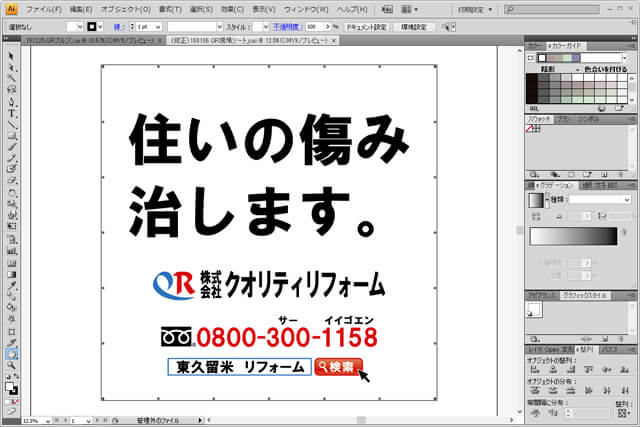
Task: Select the Type (T) tool
Action: [x=11, y=113]
